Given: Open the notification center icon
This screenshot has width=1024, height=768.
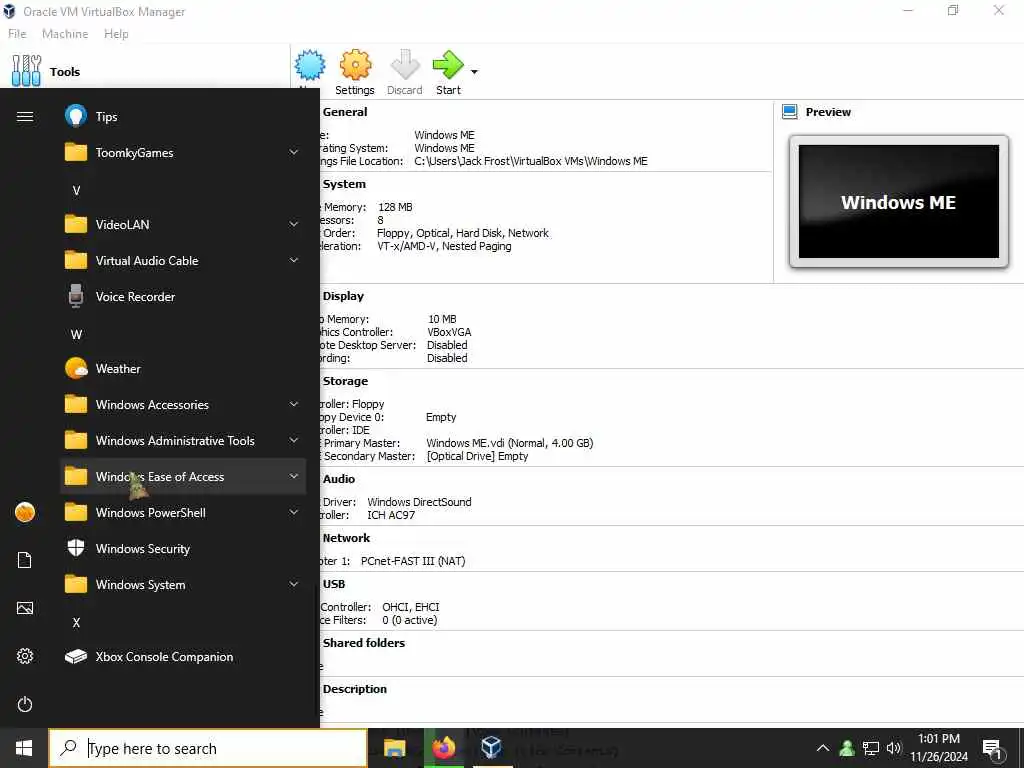Looking at the screenshot, I should pos(992,750).
